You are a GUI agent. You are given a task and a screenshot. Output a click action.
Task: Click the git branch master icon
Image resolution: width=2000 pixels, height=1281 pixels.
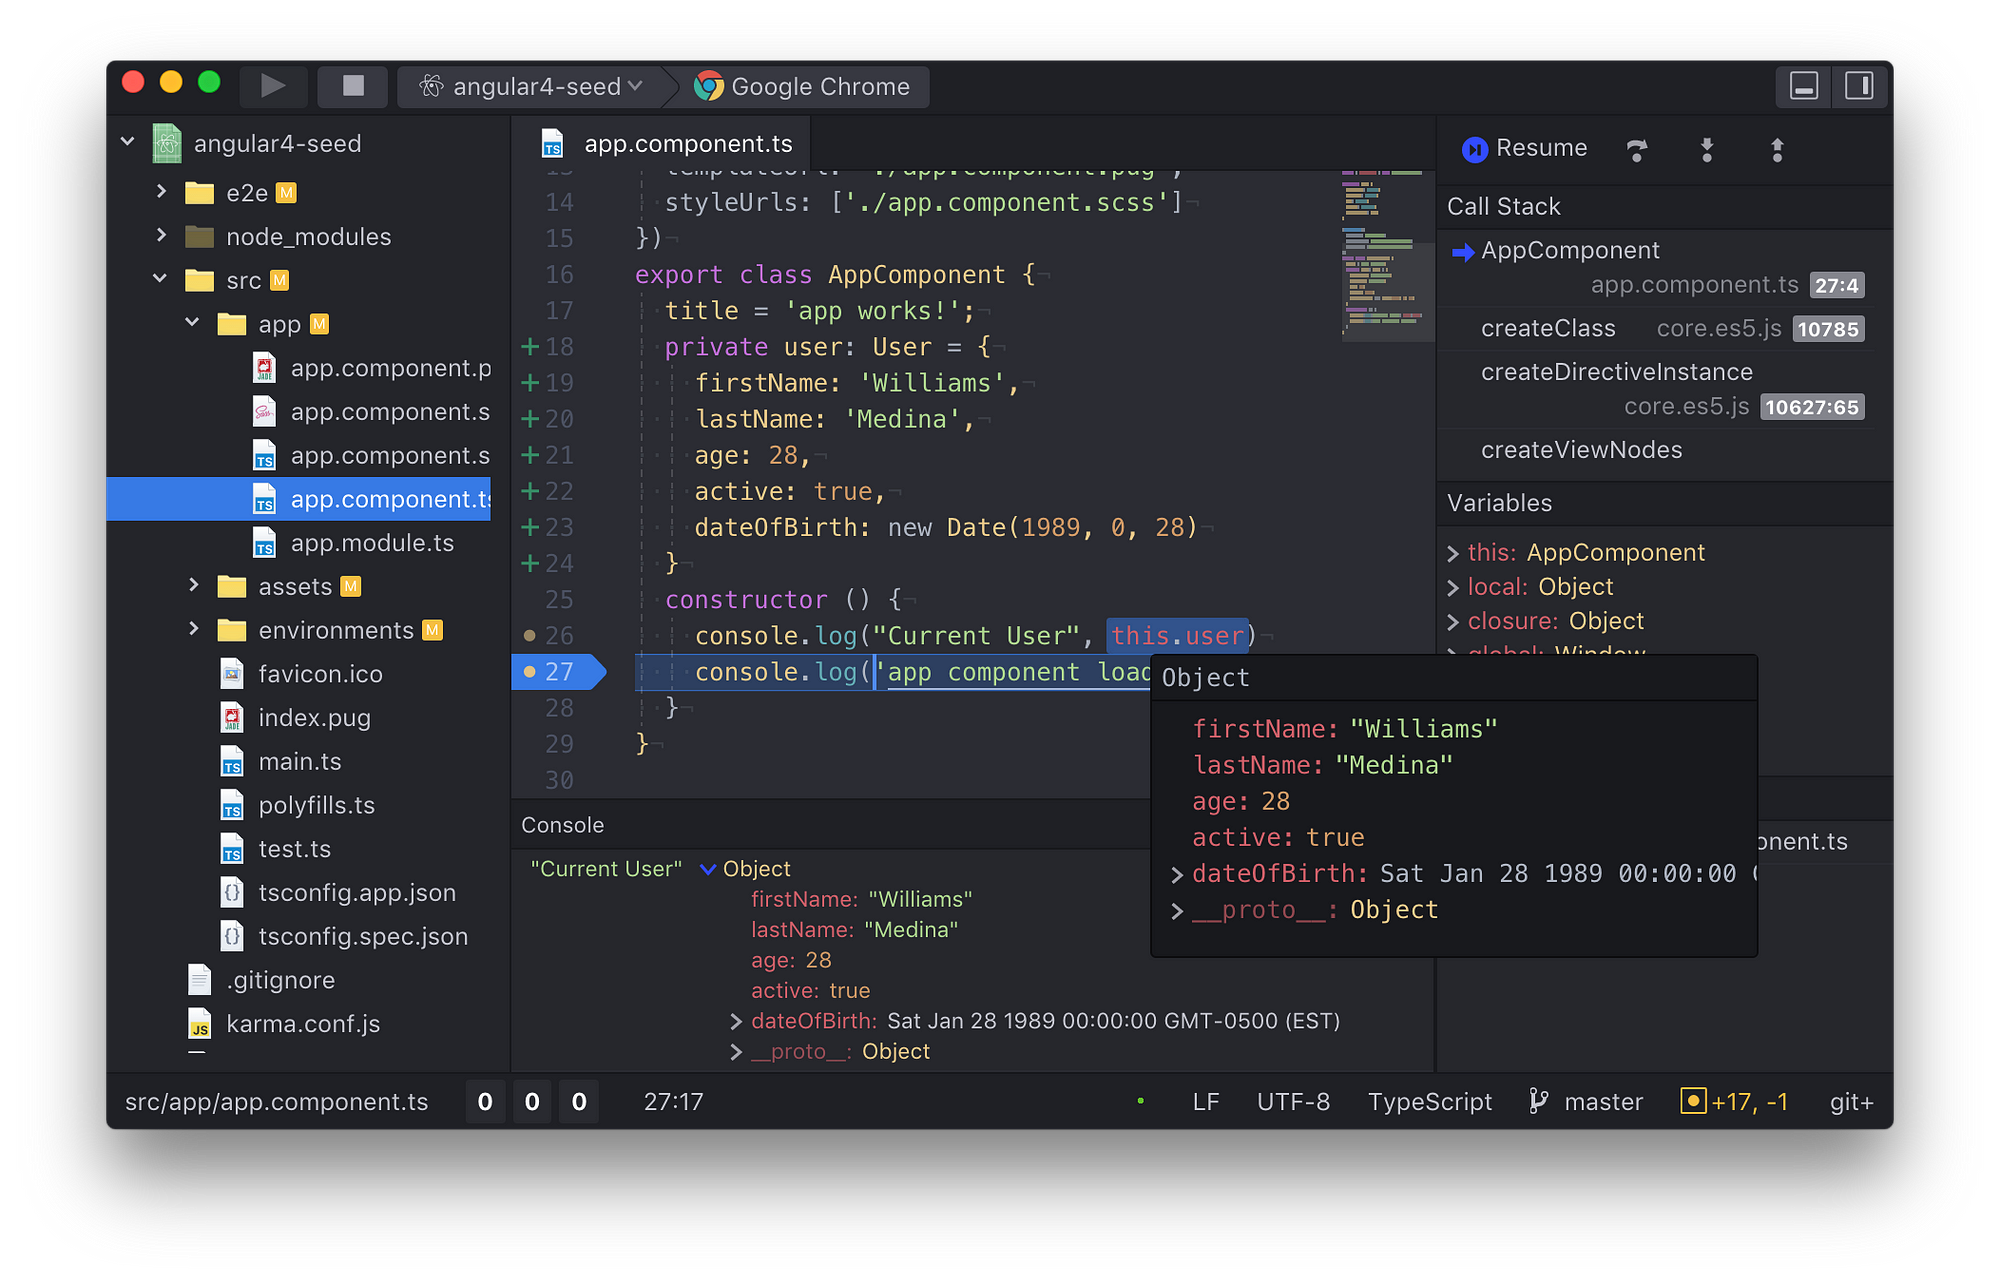click(x=1539, y=1100)
